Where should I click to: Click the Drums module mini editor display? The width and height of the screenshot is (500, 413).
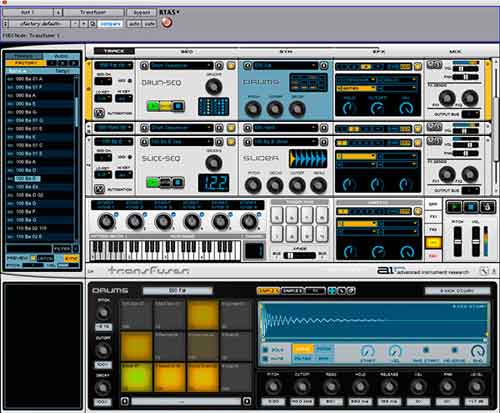(308, 82)
